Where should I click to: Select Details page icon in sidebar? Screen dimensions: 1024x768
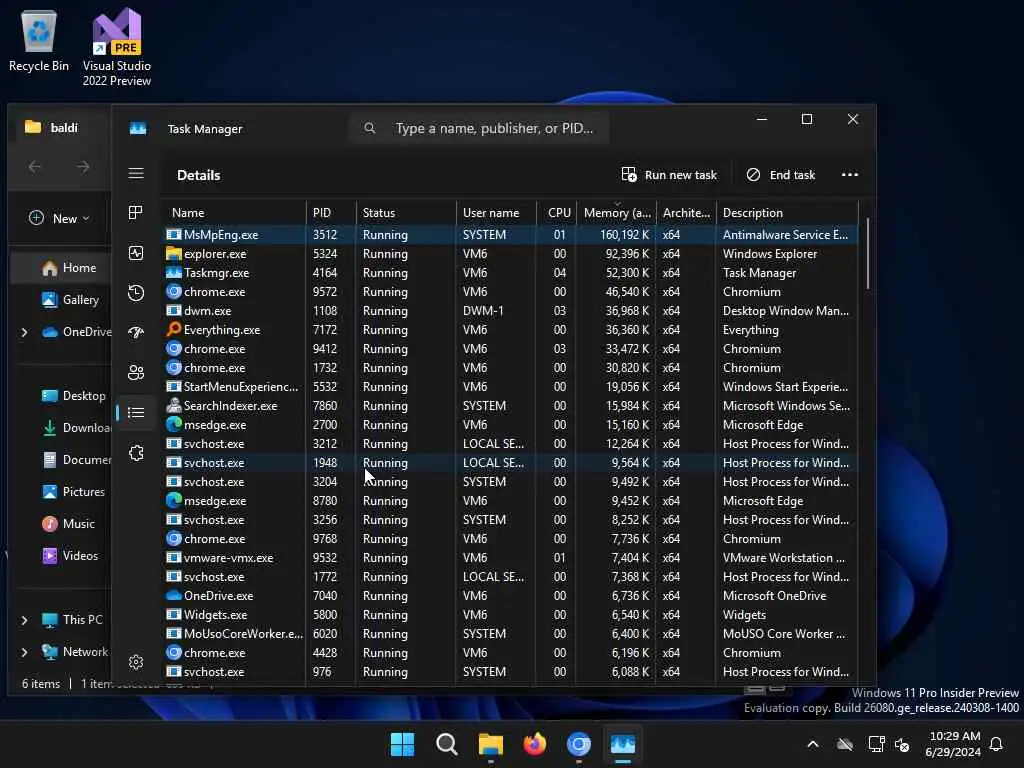tap(136, 413)
